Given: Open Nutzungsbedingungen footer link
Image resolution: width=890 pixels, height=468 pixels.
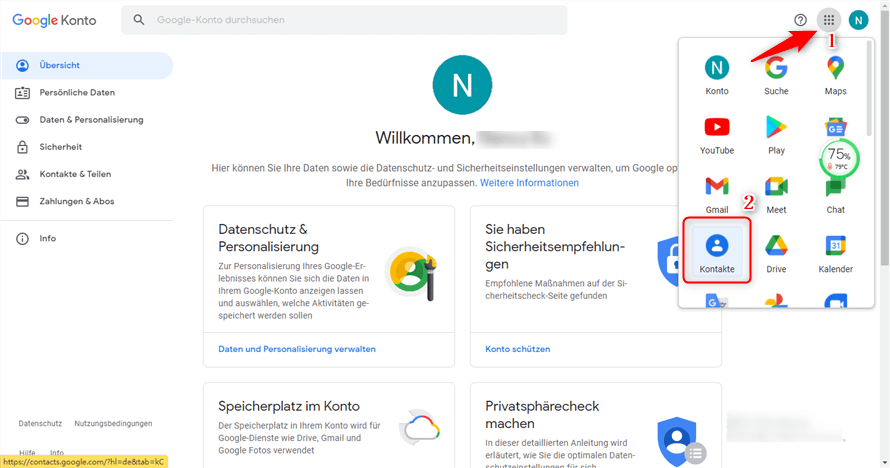Looking at the screenshot, I should point(113,423).
